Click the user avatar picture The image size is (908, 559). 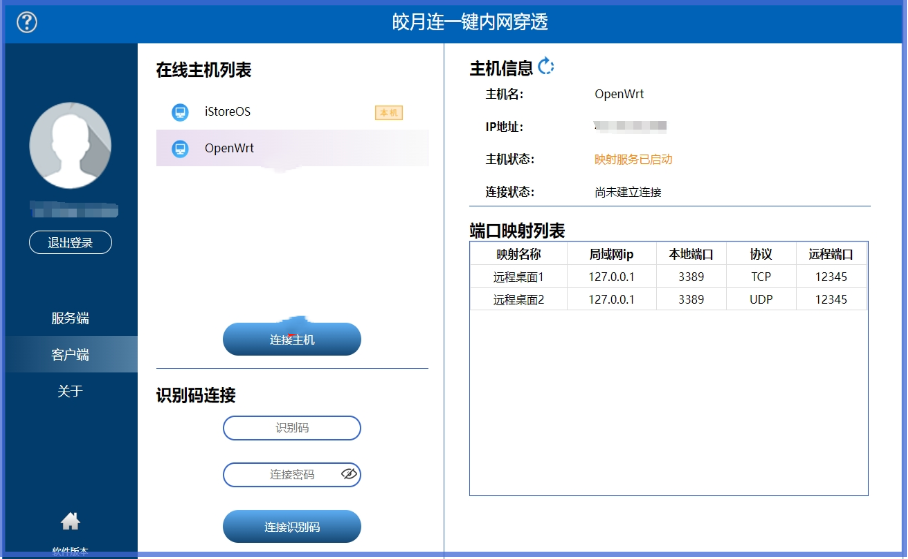[x=70, y=145]
